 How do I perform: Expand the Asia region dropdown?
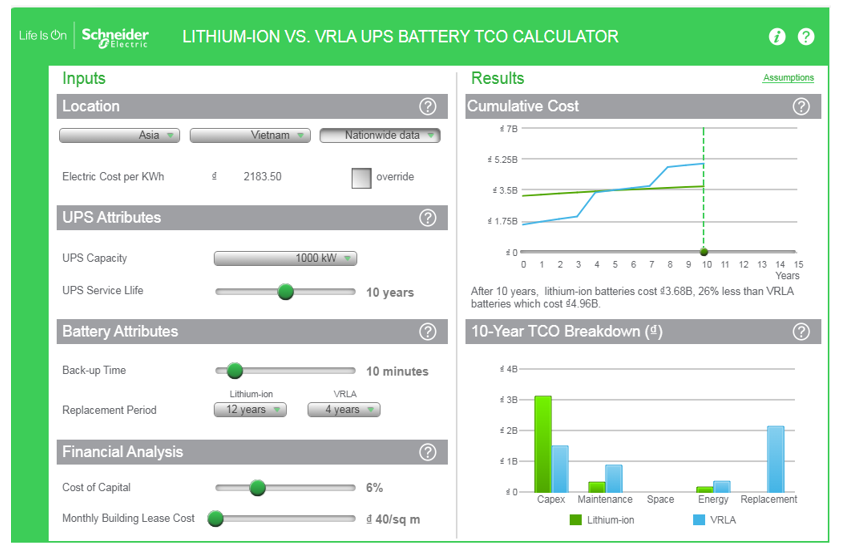pos(119,136)
